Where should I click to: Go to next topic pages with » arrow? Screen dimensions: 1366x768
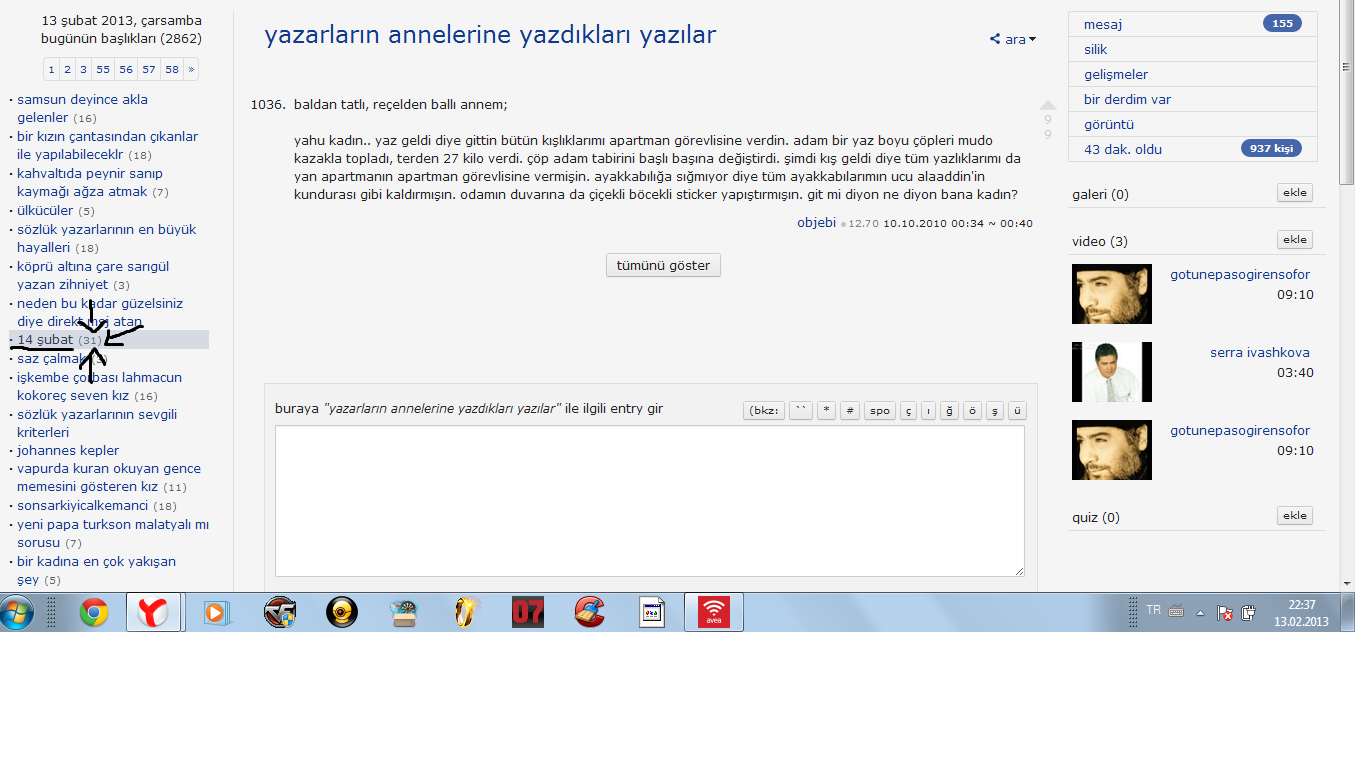[190, 69]
